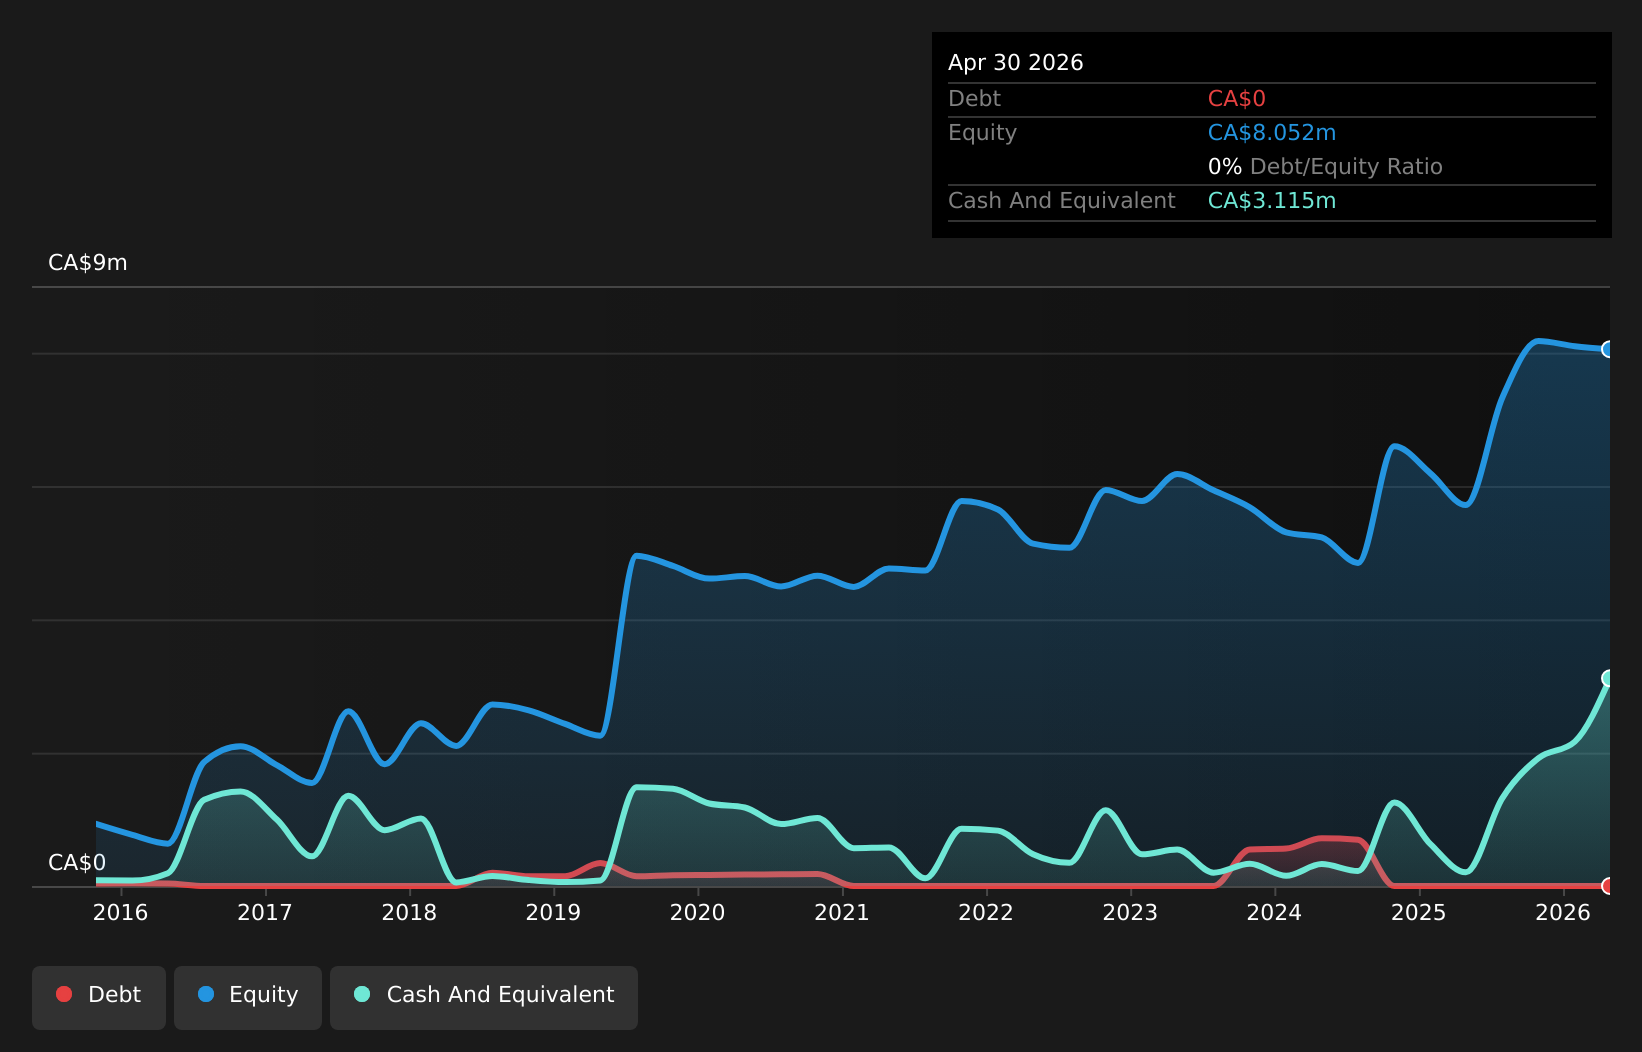The width and height of the screenshot is (1642, 1052).
Task: Click the 2018 x-axis label
Action: pos(409,912)
